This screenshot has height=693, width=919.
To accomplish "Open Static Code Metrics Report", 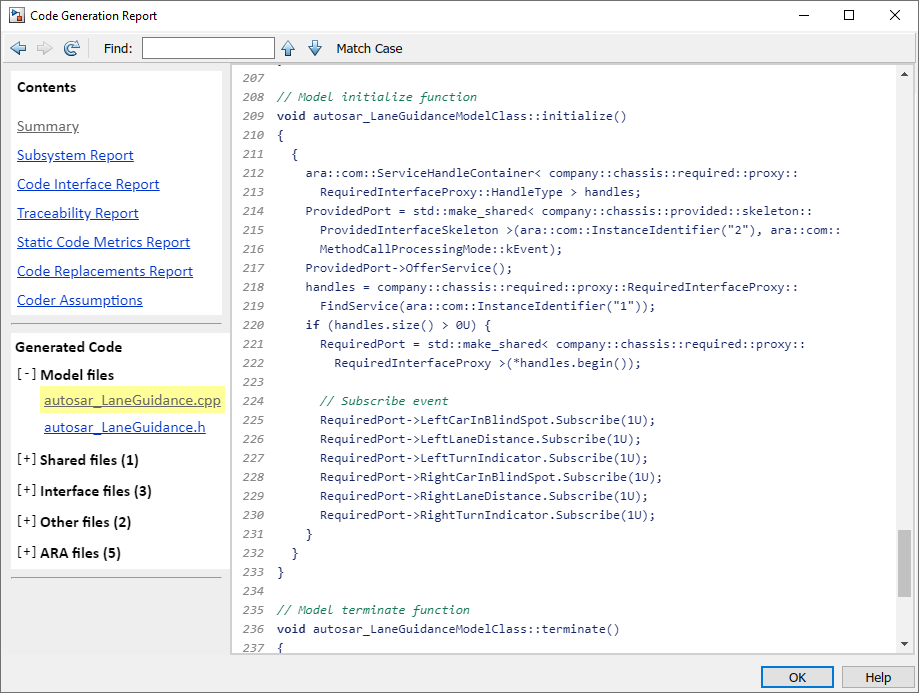I will tap(103, 242).
